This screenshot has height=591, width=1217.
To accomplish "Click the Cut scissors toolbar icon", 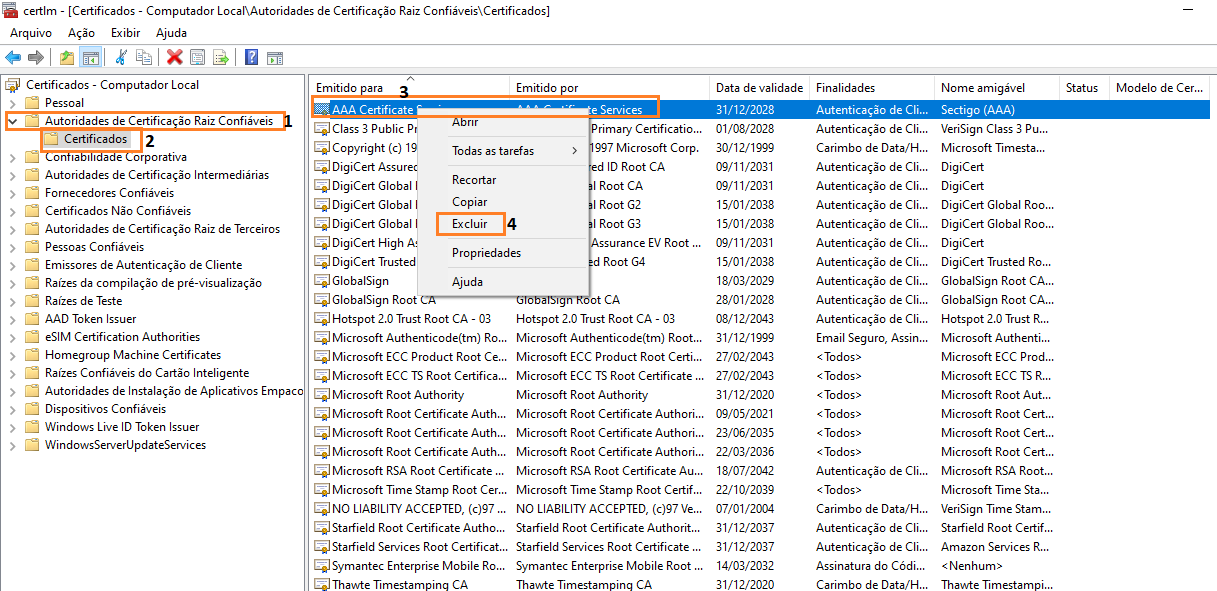I will [x=121, y=57].
